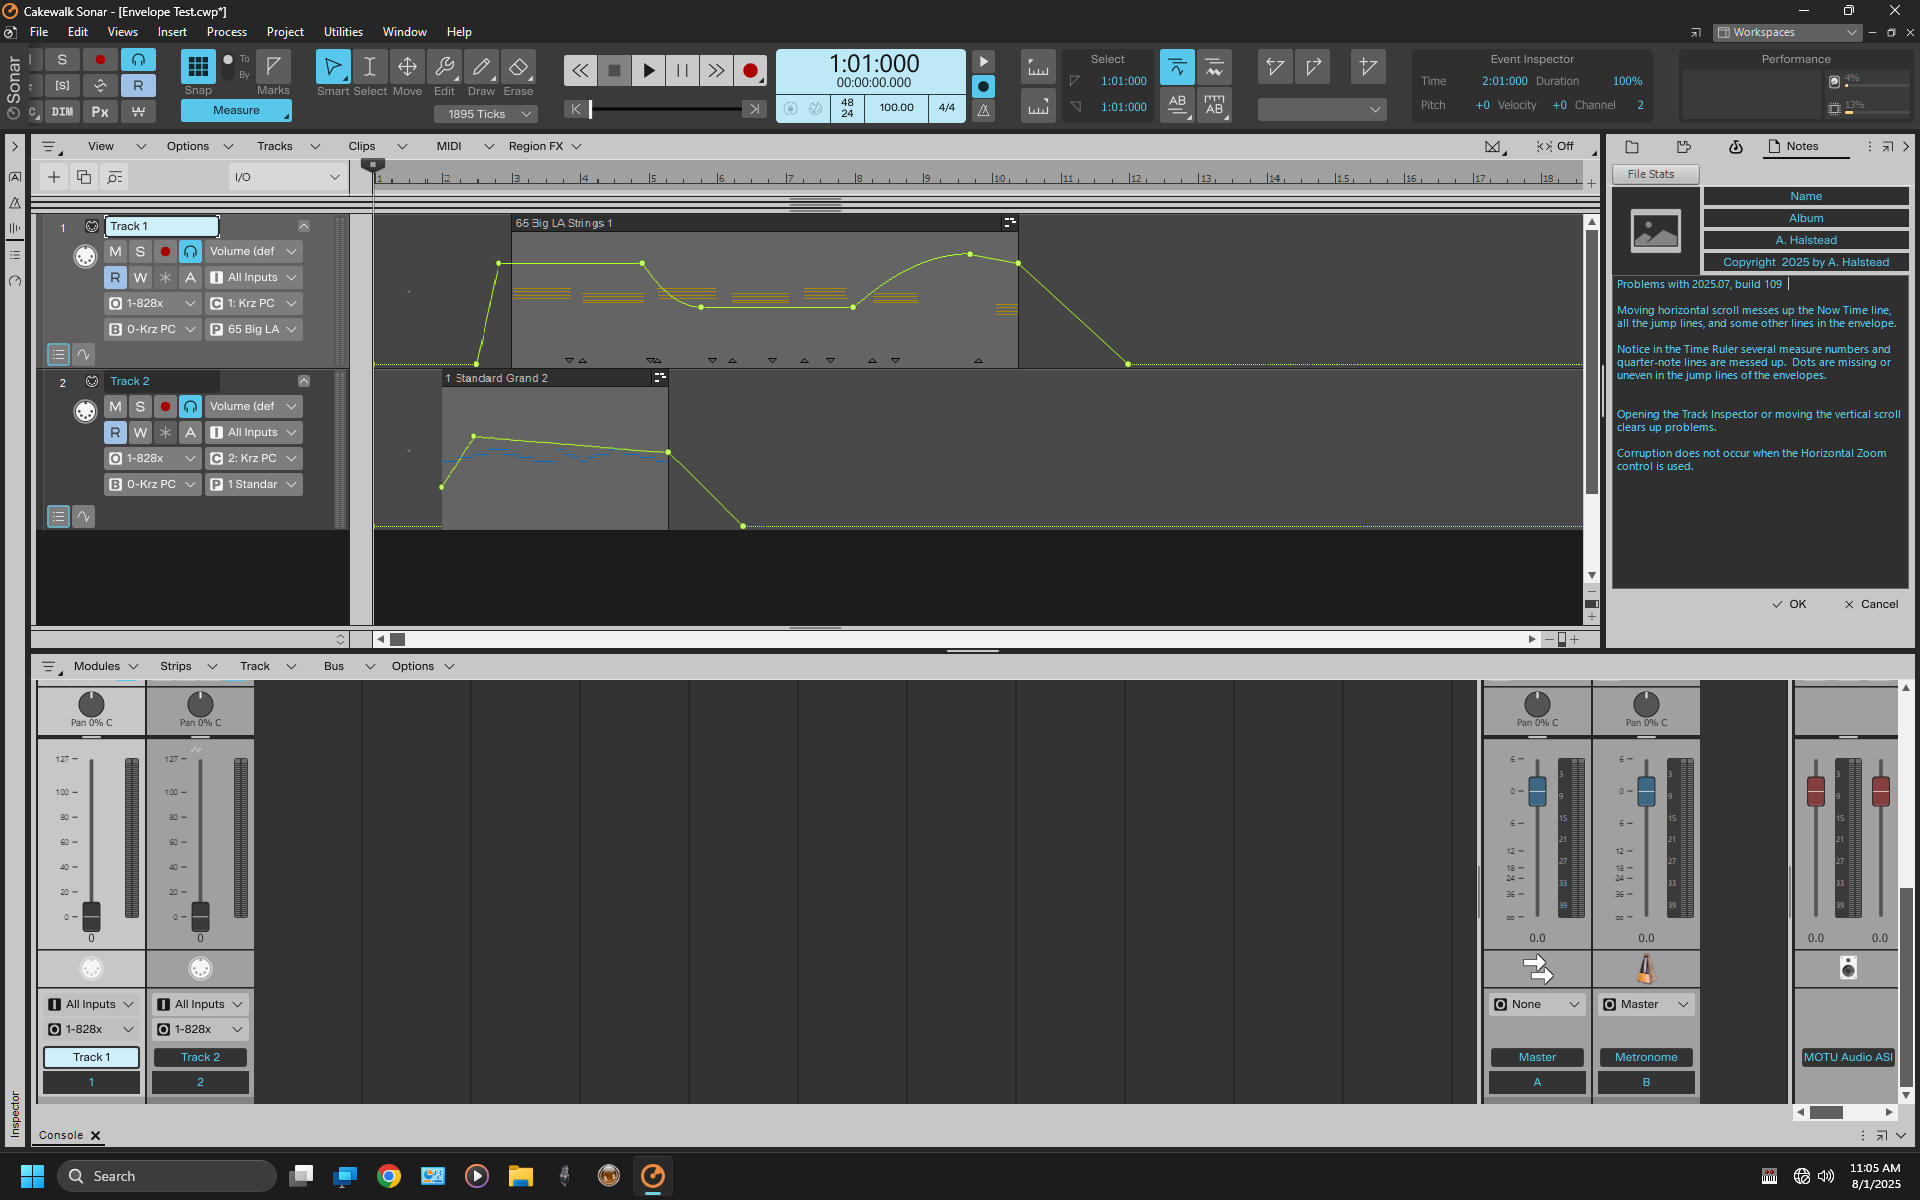Select the Draw pencil tool
This screenshot has height=1200, width=1920.
pyautogui.click(x=481, y=67)
